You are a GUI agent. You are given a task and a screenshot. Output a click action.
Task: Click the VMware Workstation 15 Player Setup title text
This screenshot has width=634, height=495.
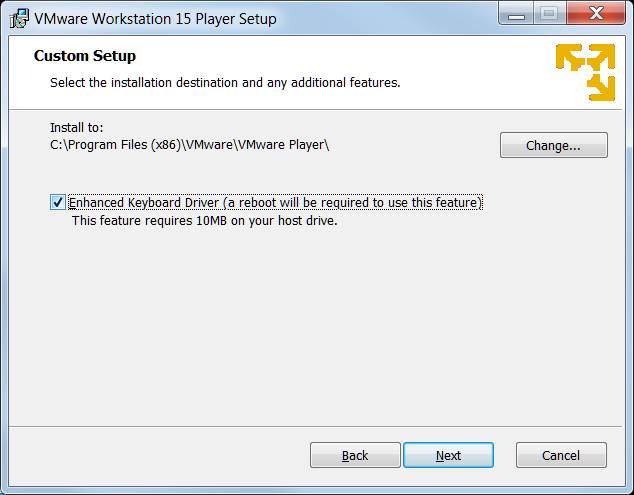[x=156, y=19]
